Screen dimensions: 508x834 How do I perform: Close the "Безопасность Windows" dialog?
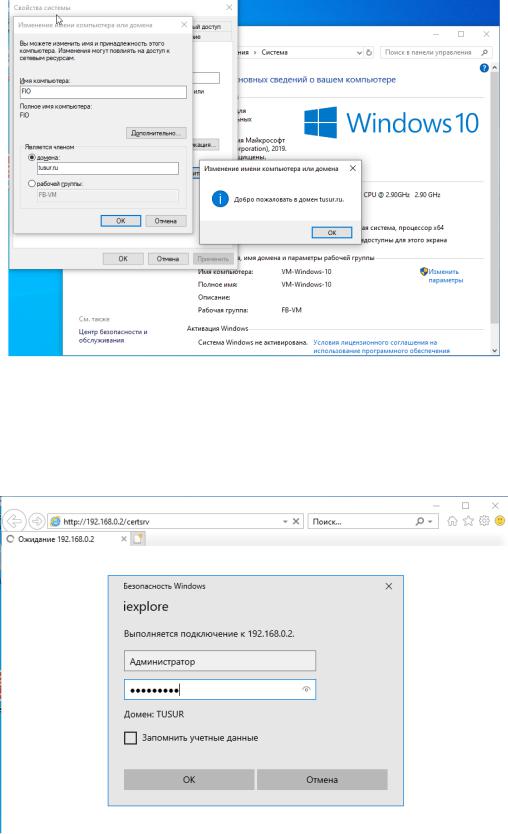(389, 586)
